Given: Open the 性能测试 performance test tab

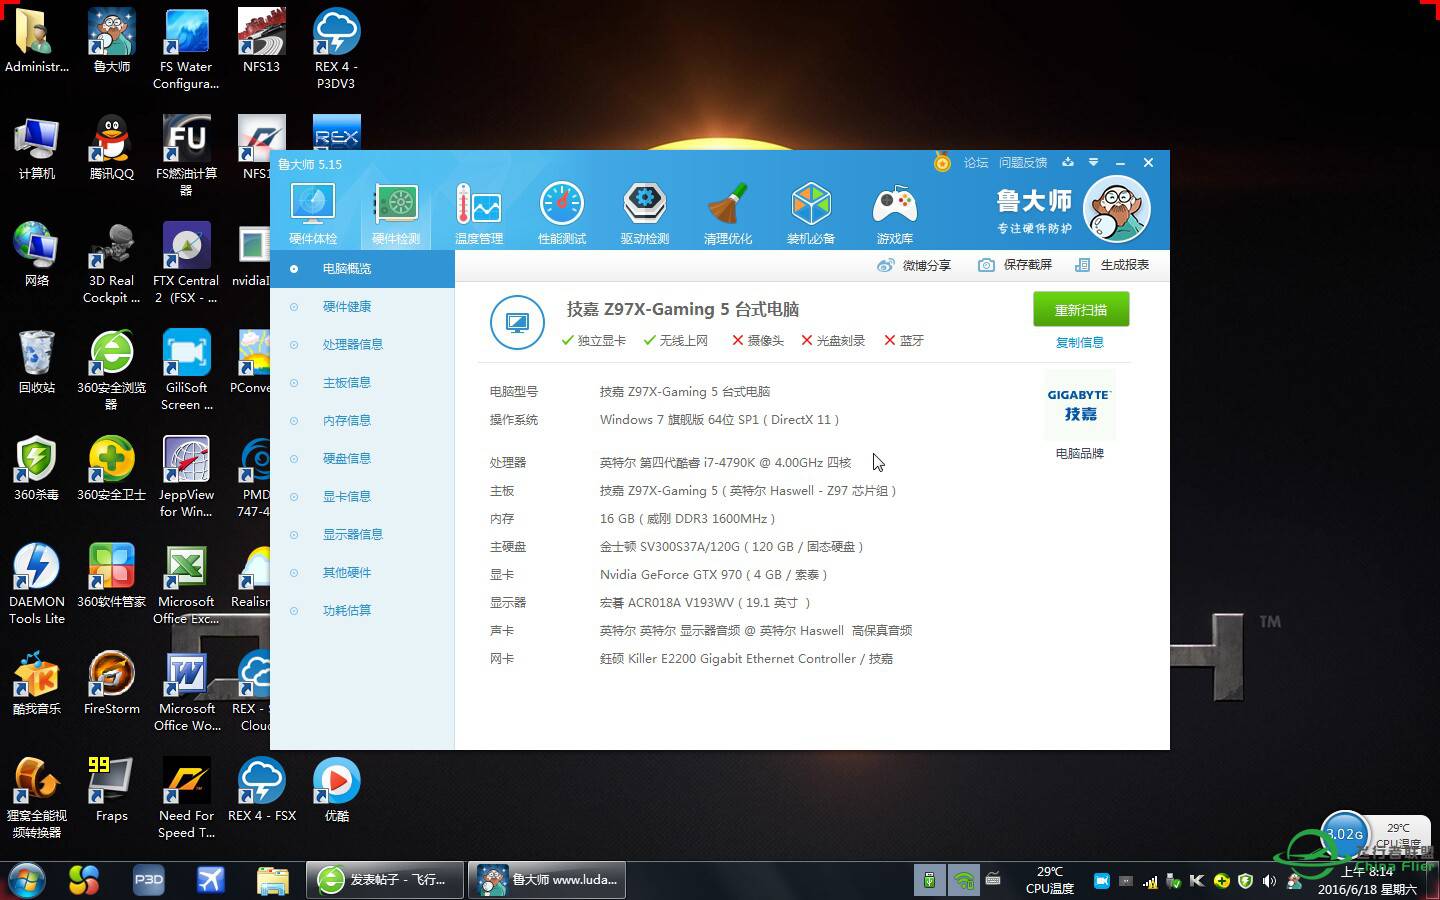Looking at the screenshot, I should pyautogui.click(x=562, y=214).
